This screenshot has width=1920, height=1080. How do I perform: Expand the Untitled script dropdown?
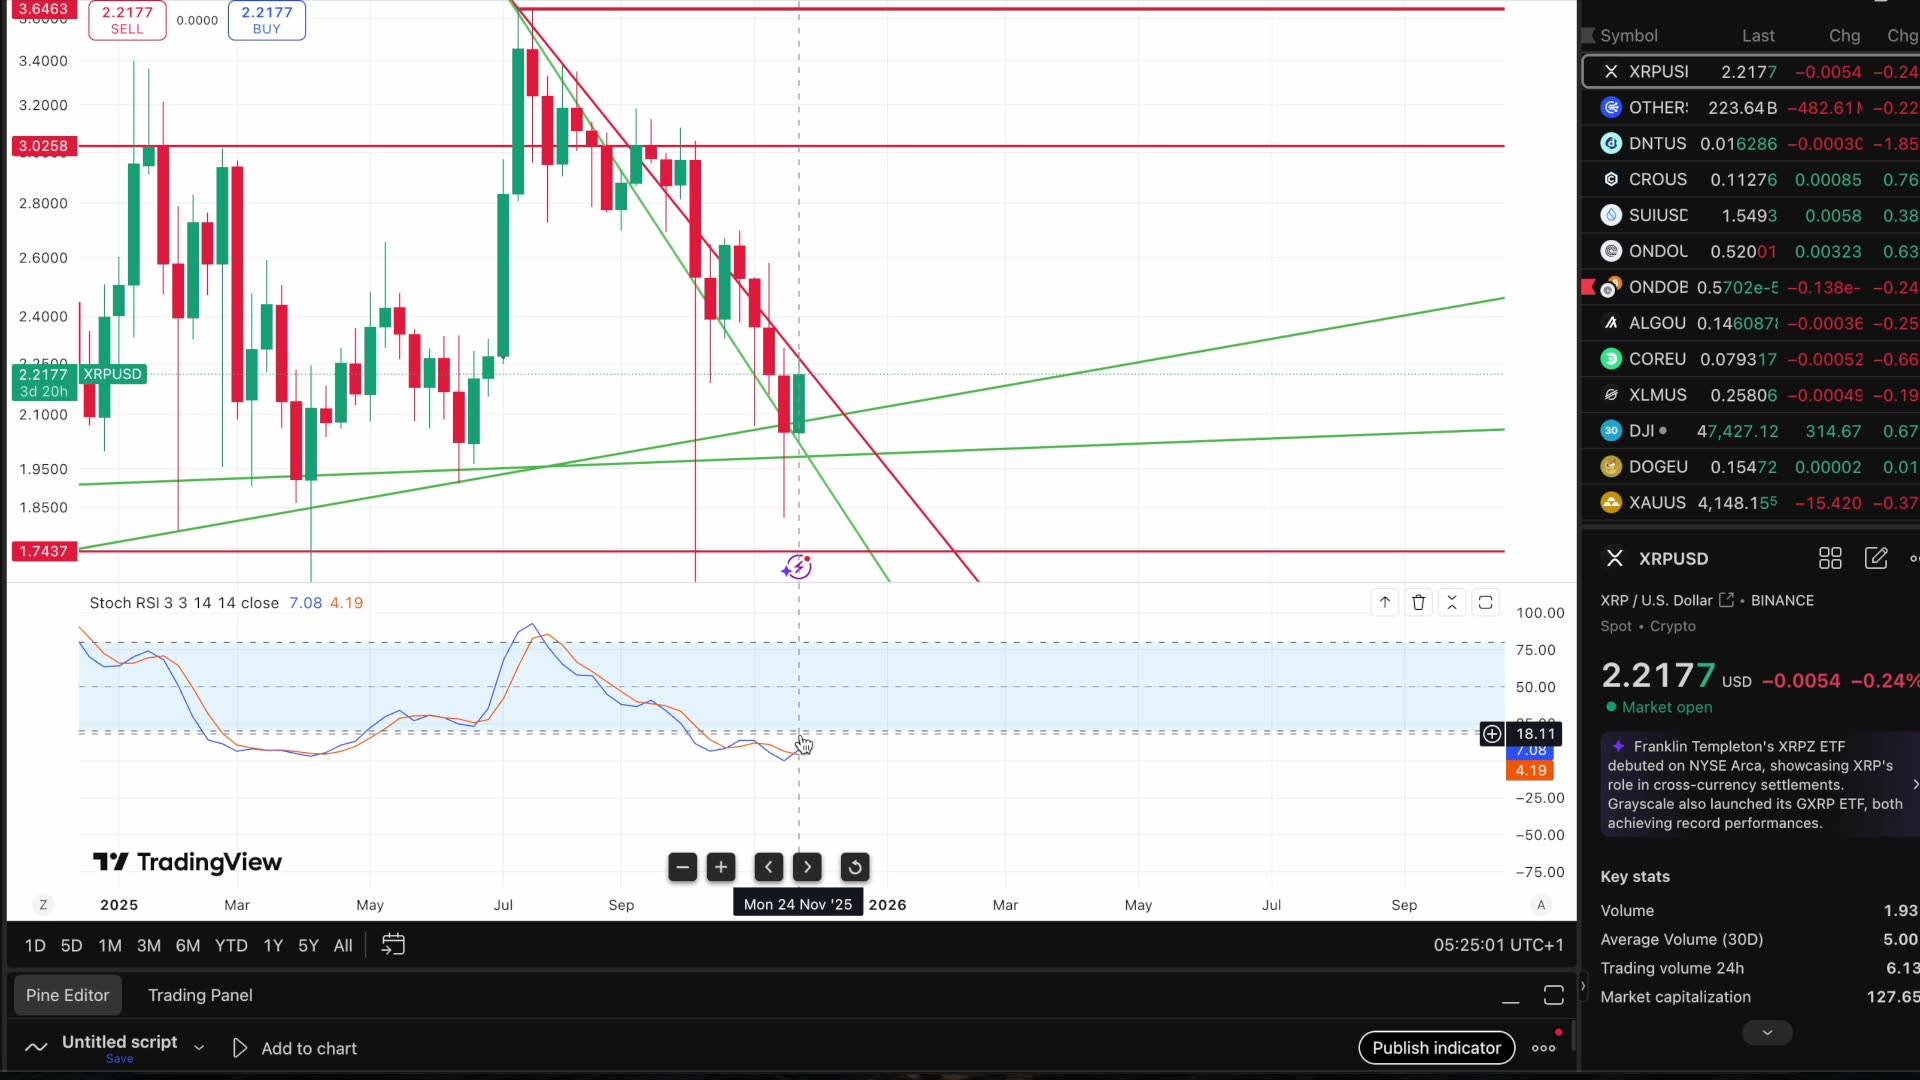(x=199, y=1048)
